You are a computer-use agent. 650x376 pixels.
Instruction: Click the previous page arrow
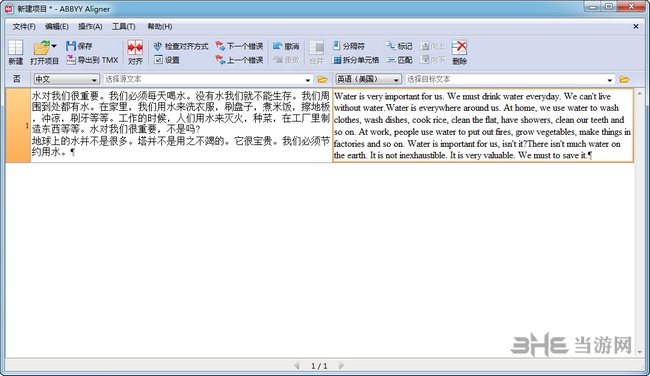coord(296,366)
